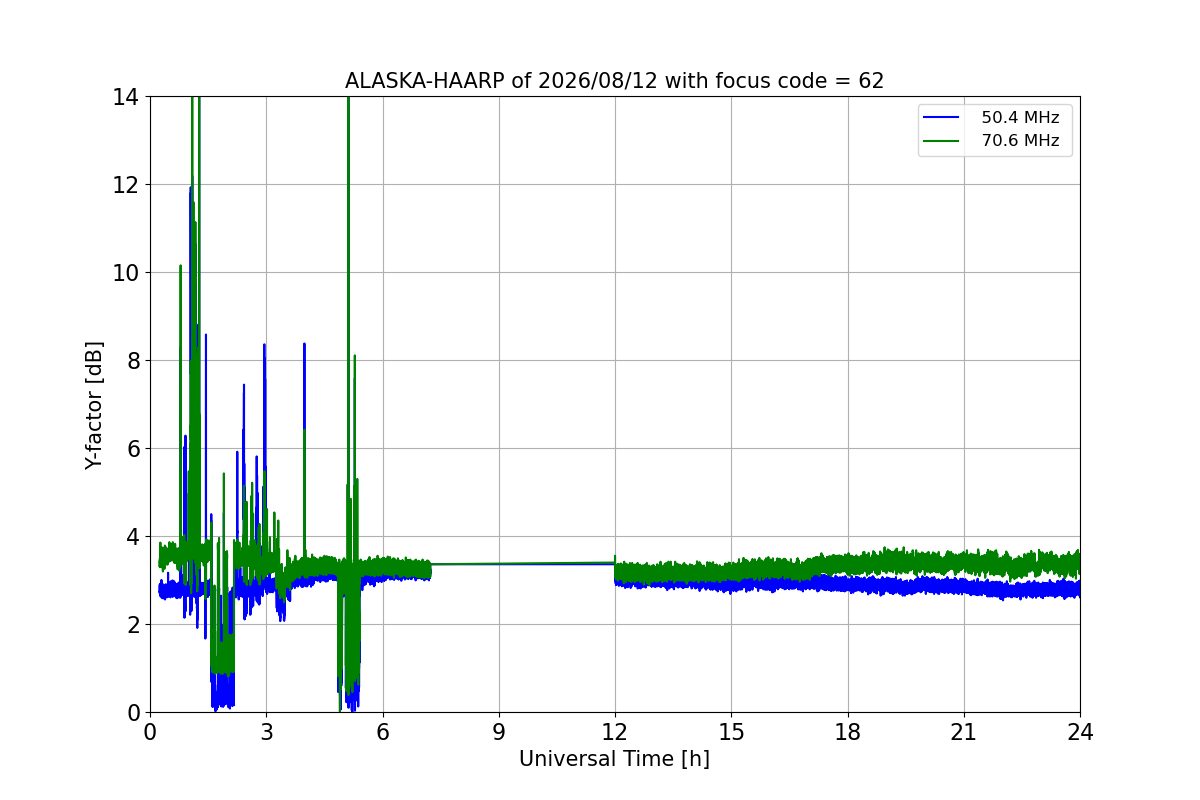Click the green line legend swatch
Viewport: 1200px width, 800px height.
(942, 142)
